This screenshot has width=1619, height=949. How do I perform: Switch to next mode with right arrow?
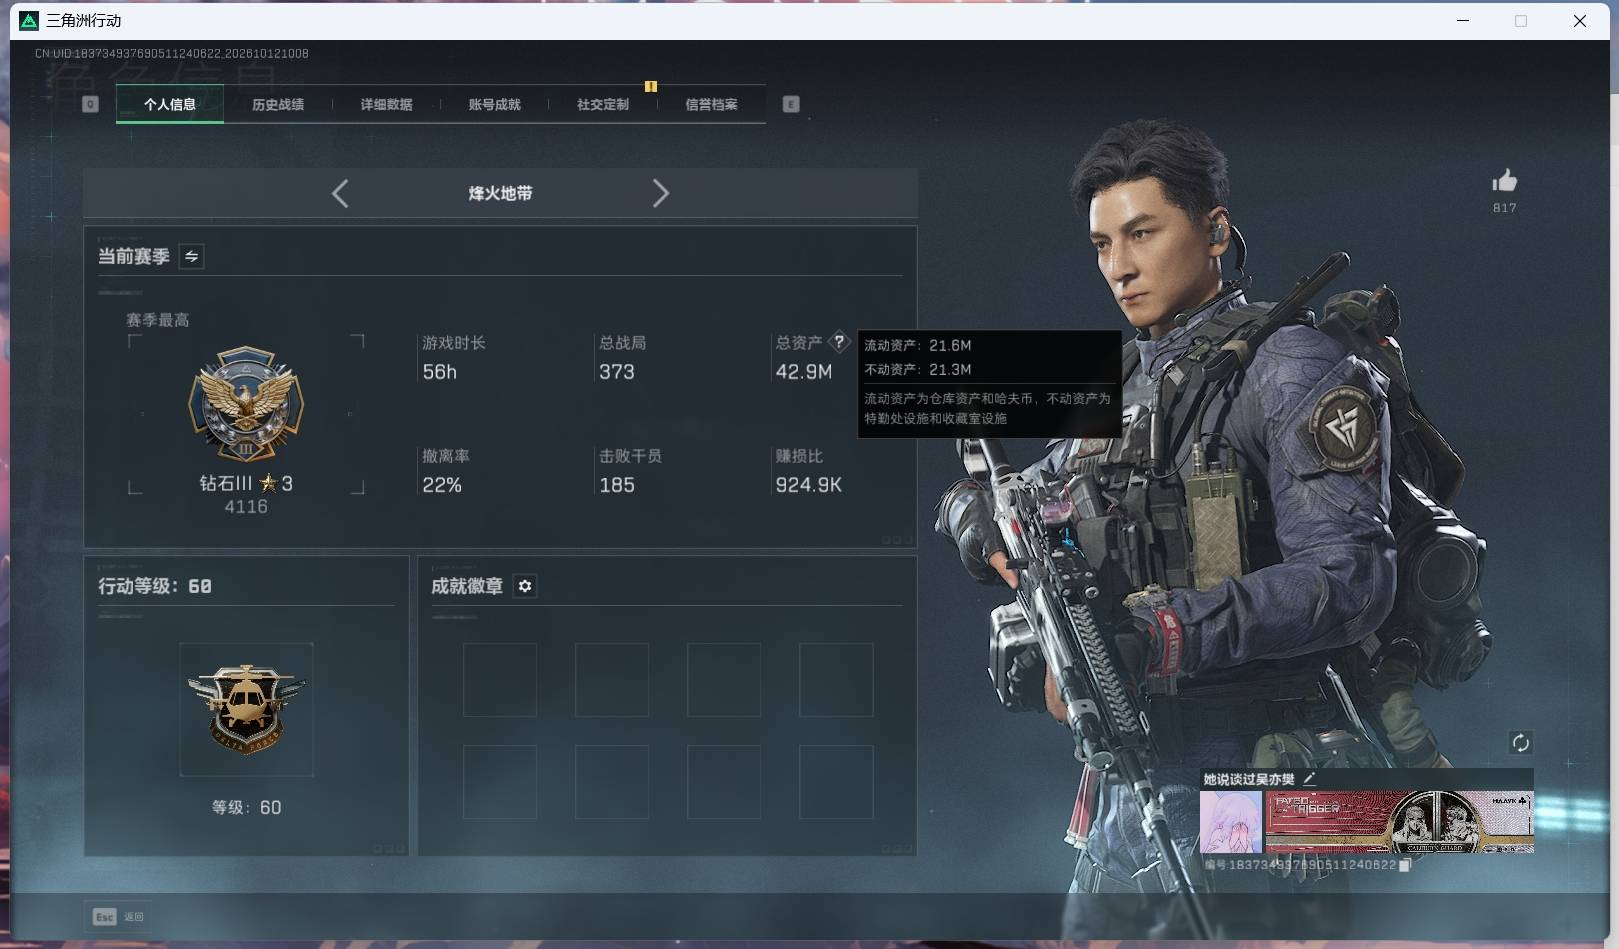[x=660, y=193]
